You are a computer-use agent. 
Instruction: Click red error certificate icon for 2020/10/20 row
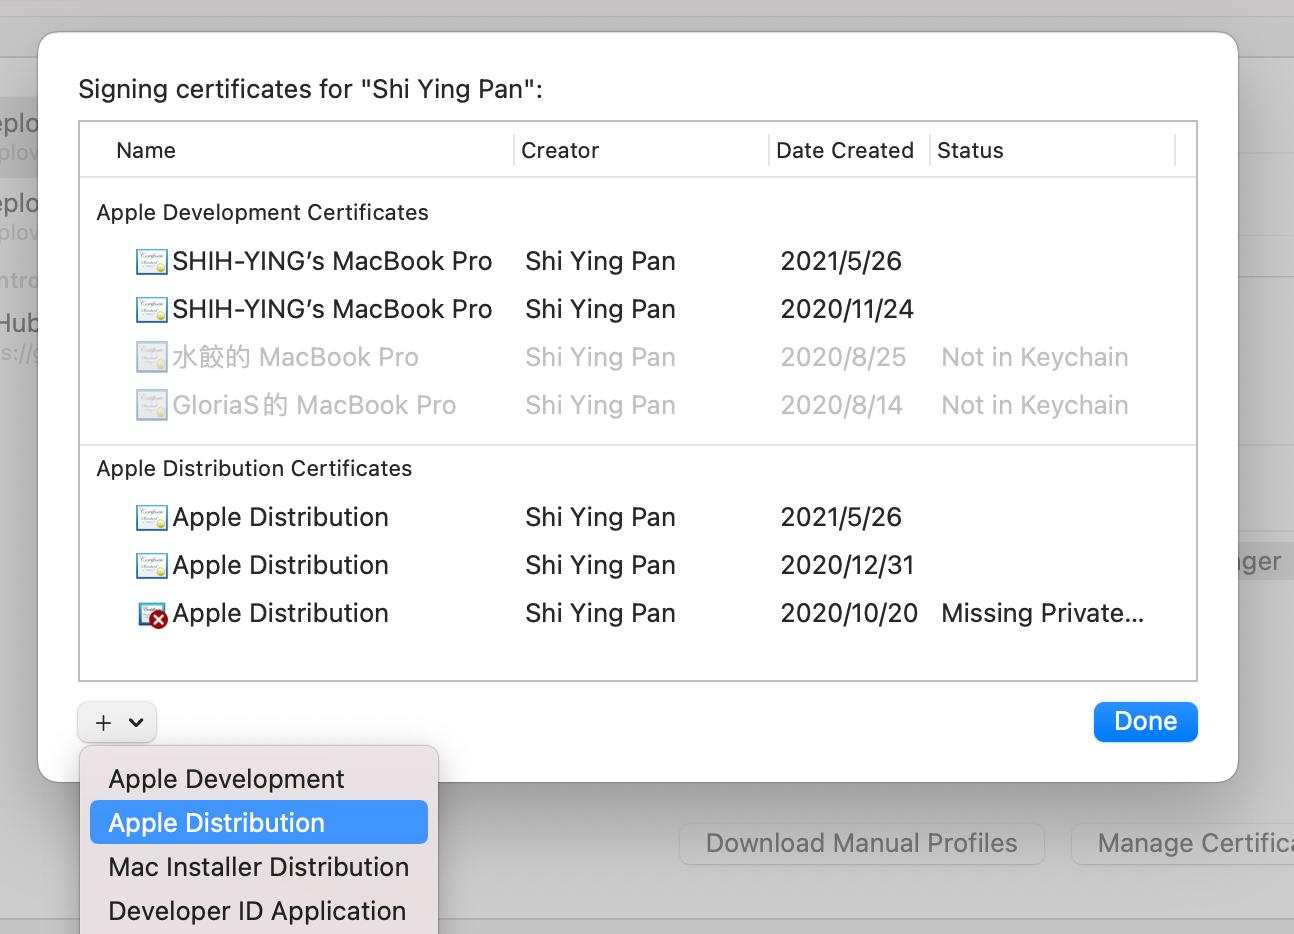[152, 615]
